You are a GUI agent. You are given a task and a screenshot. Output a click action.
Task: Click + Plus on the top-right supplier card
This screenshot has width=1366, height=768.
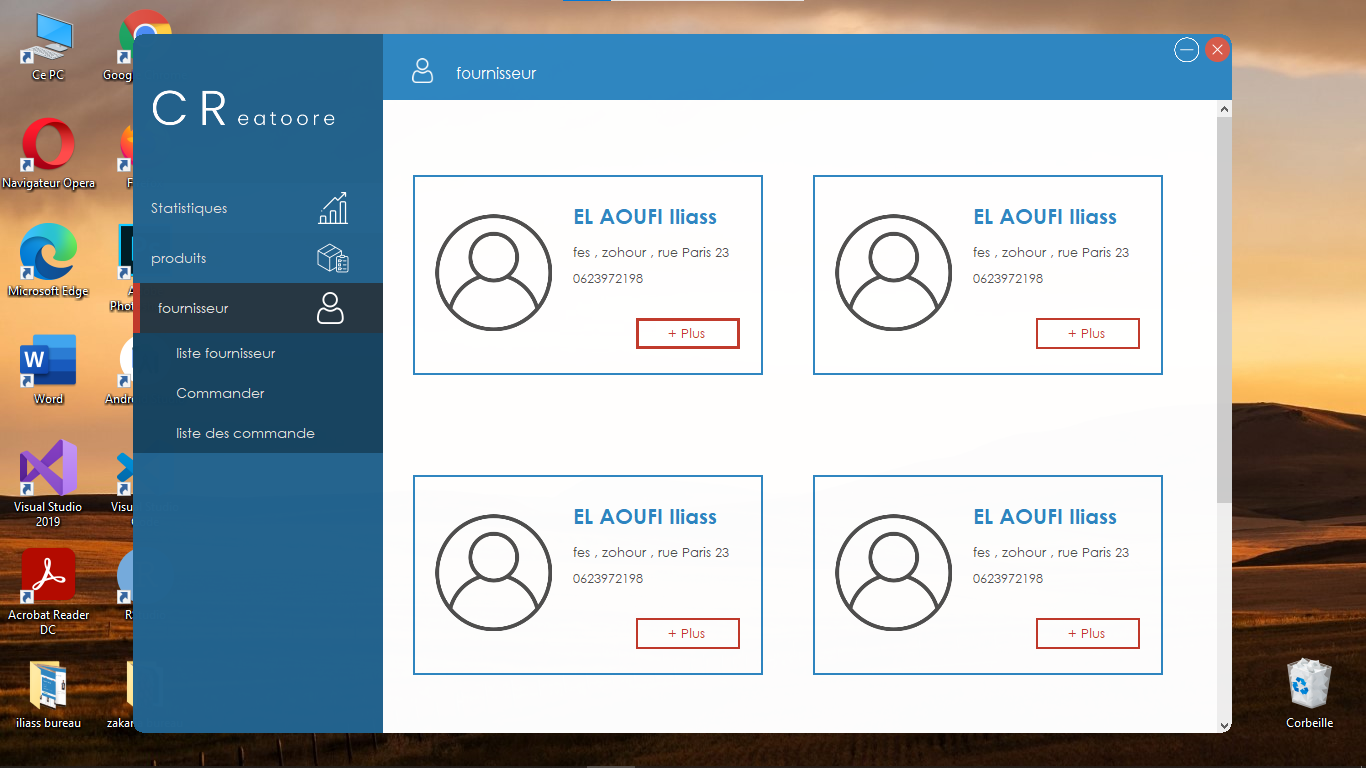coord(1088,333)
